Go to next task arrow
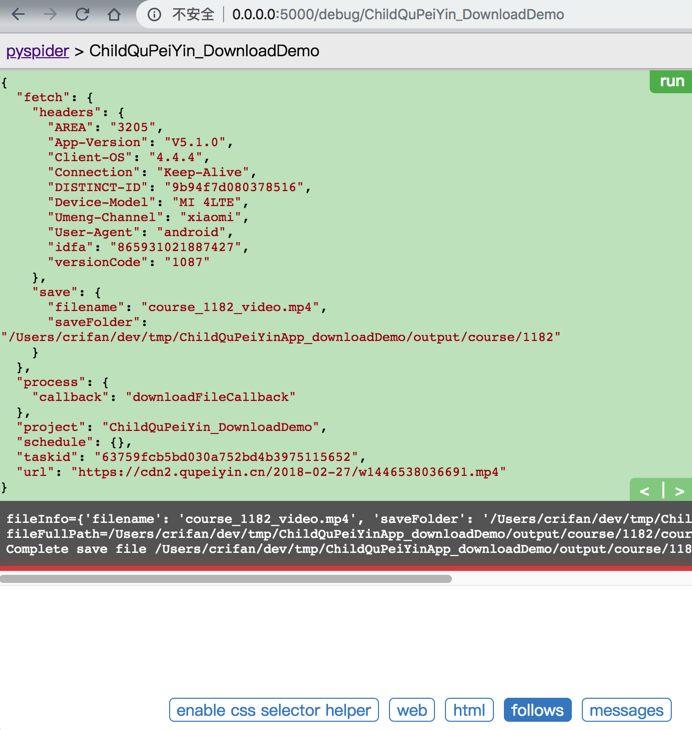692x730 pixels. (679, 491)
